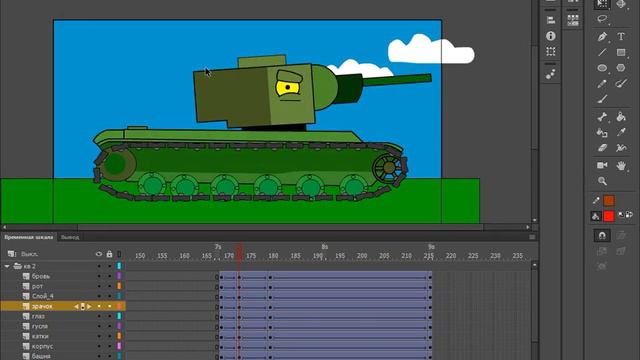Select the Pen tool
640x360 pixels.
click(x=602, y=37)
